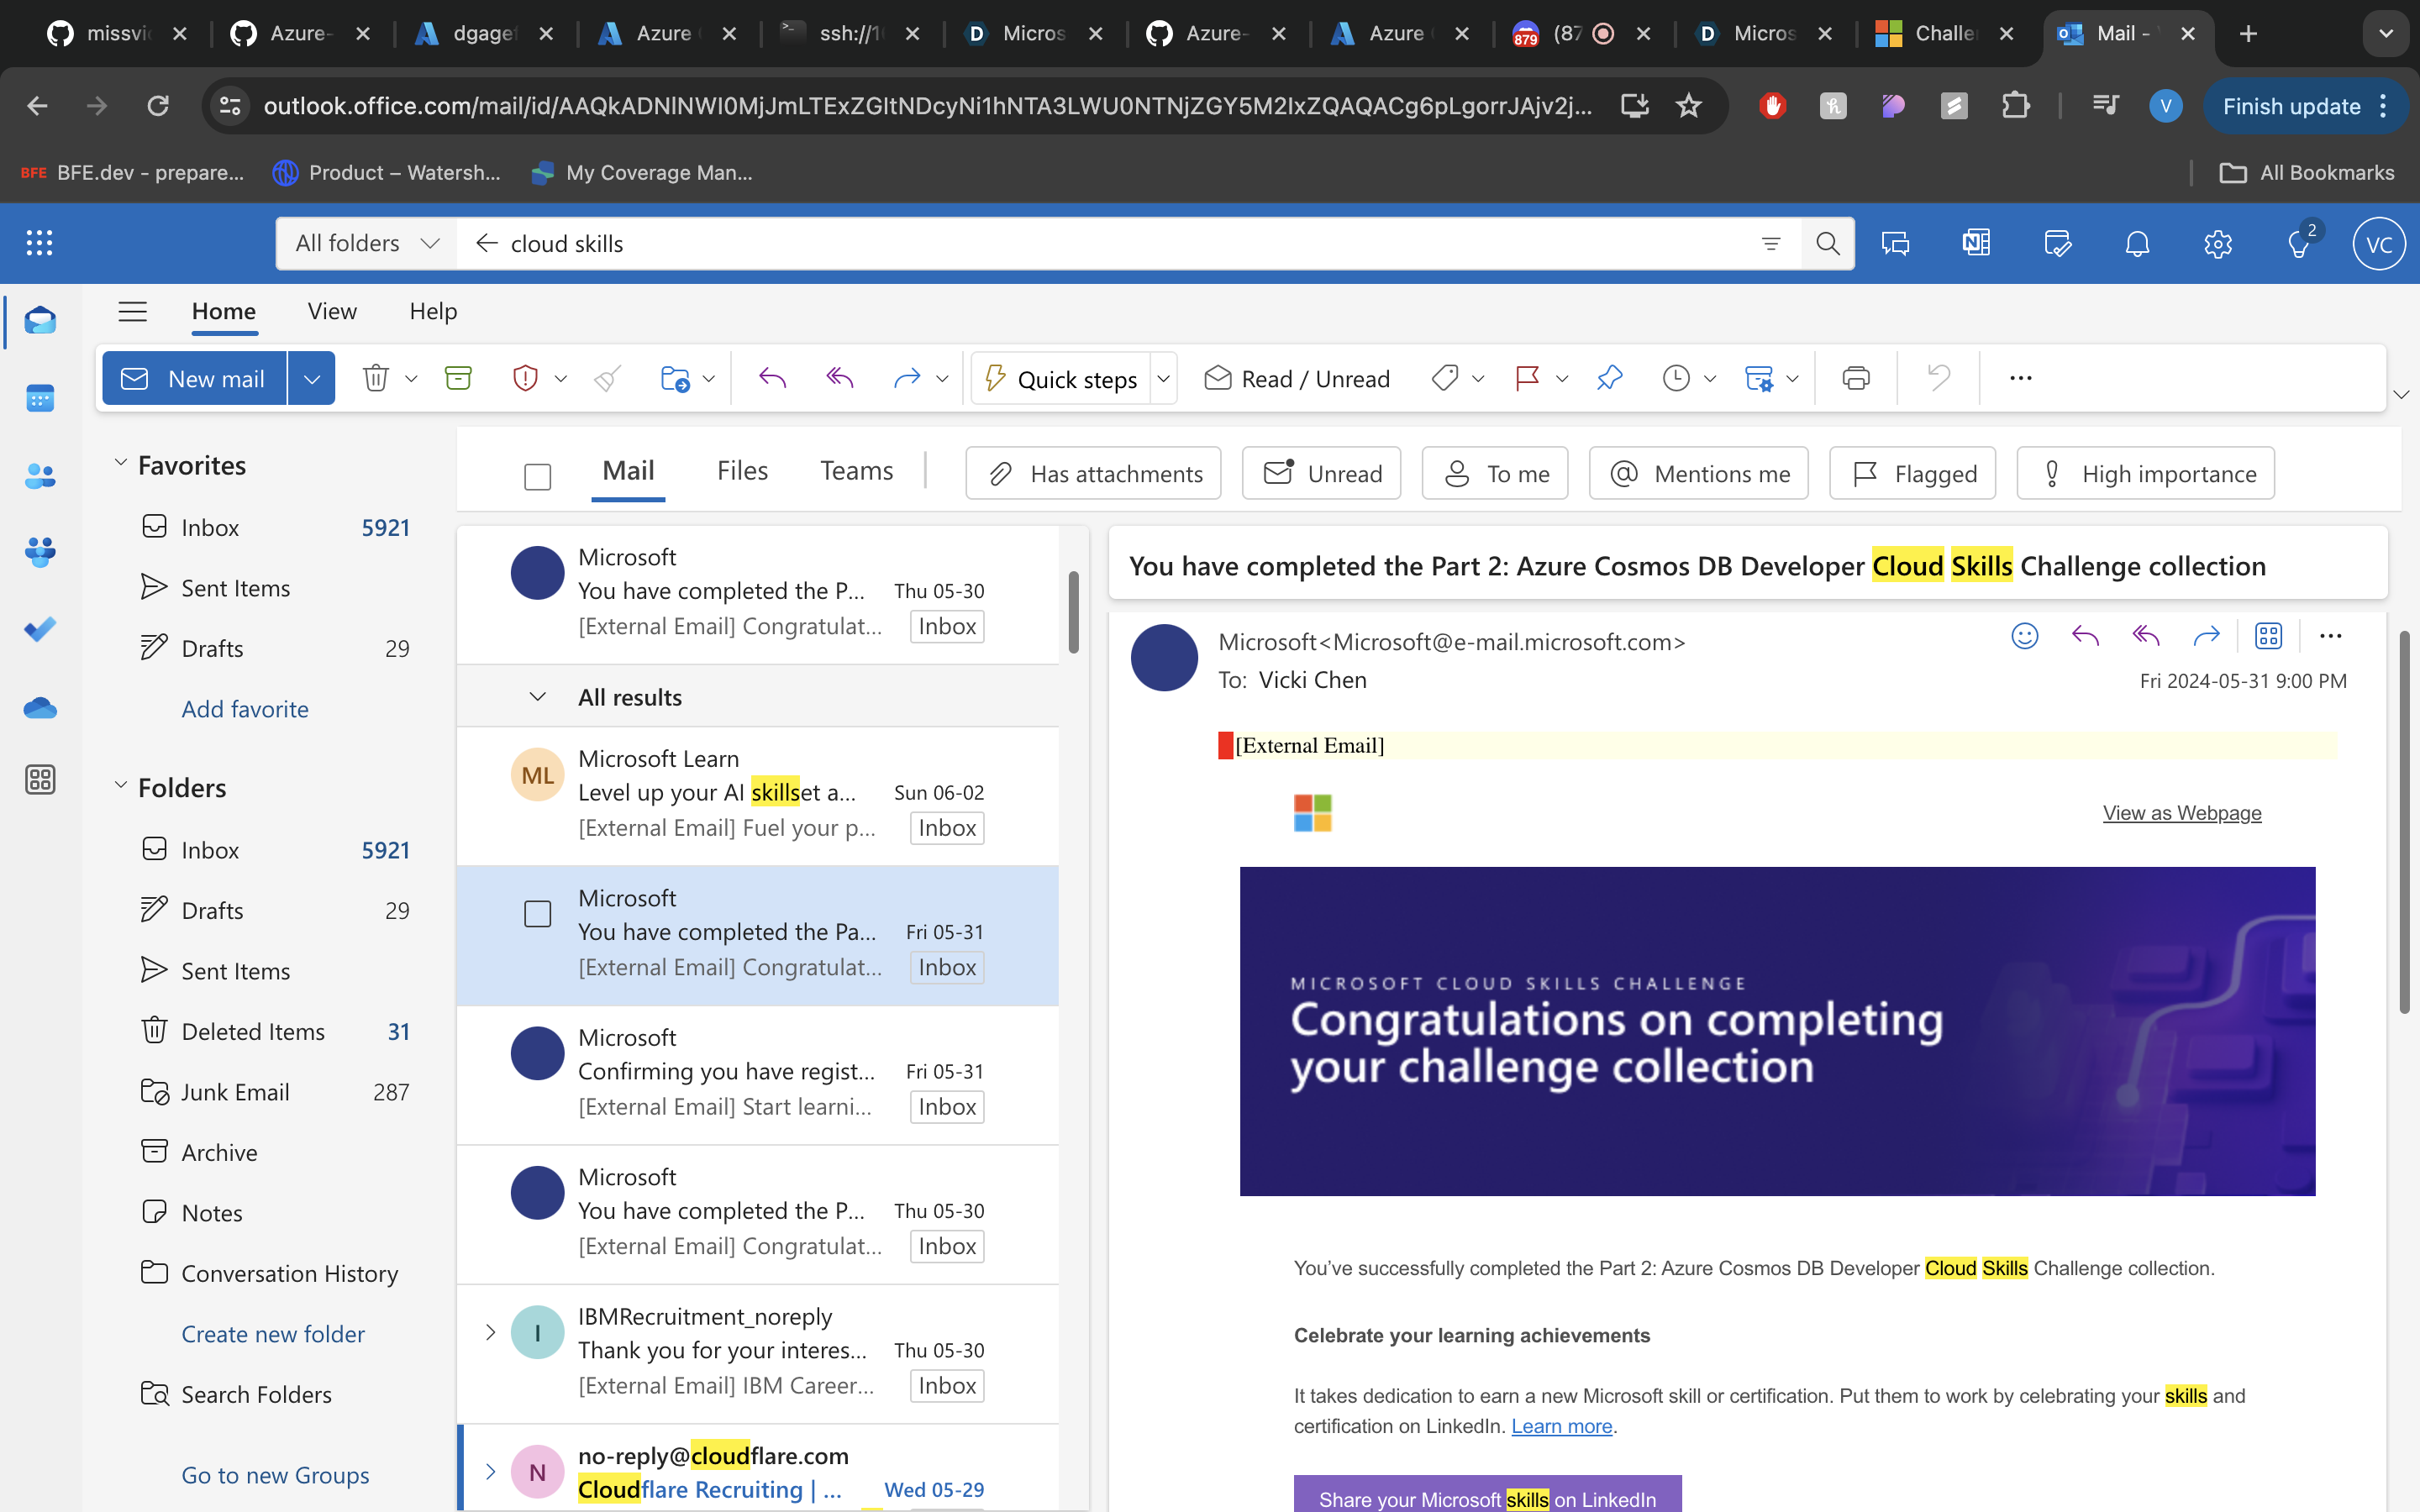Open the View ribbon tab
Screen dimensions: 2420x1512
pos(332,311)
